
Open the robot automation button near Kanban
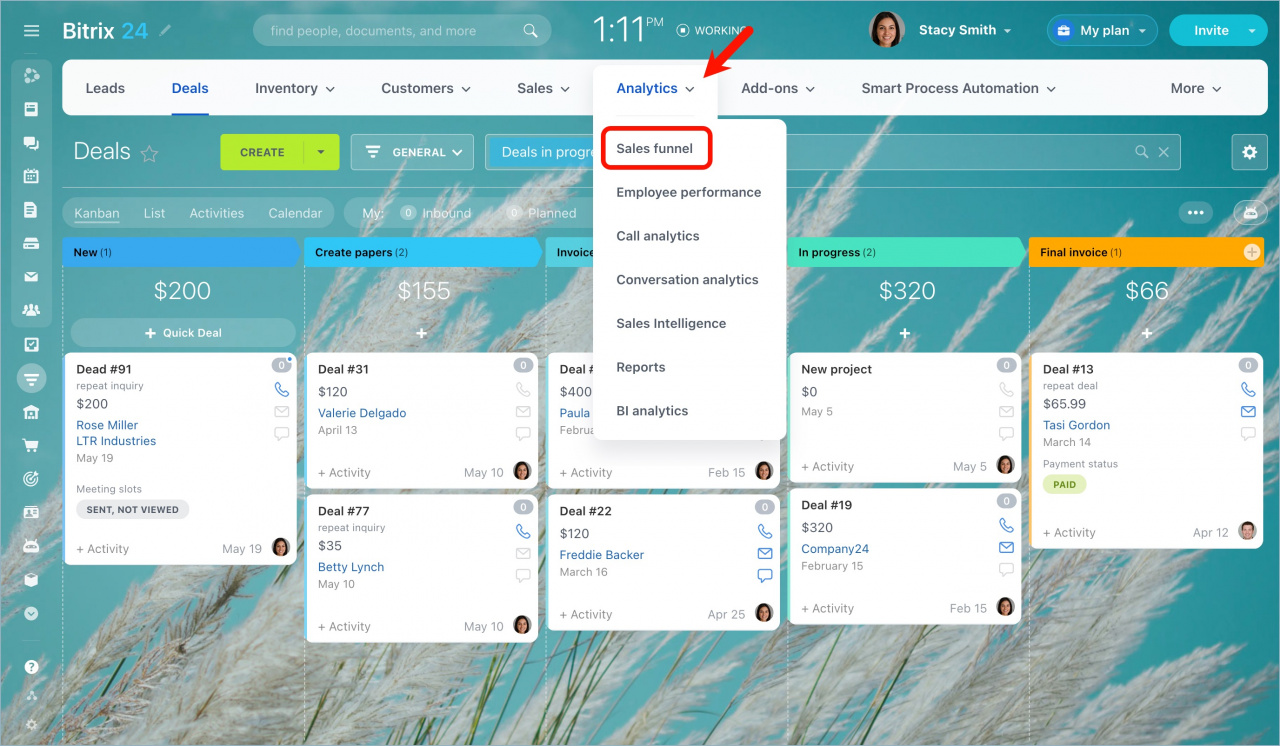(1250, 212)
